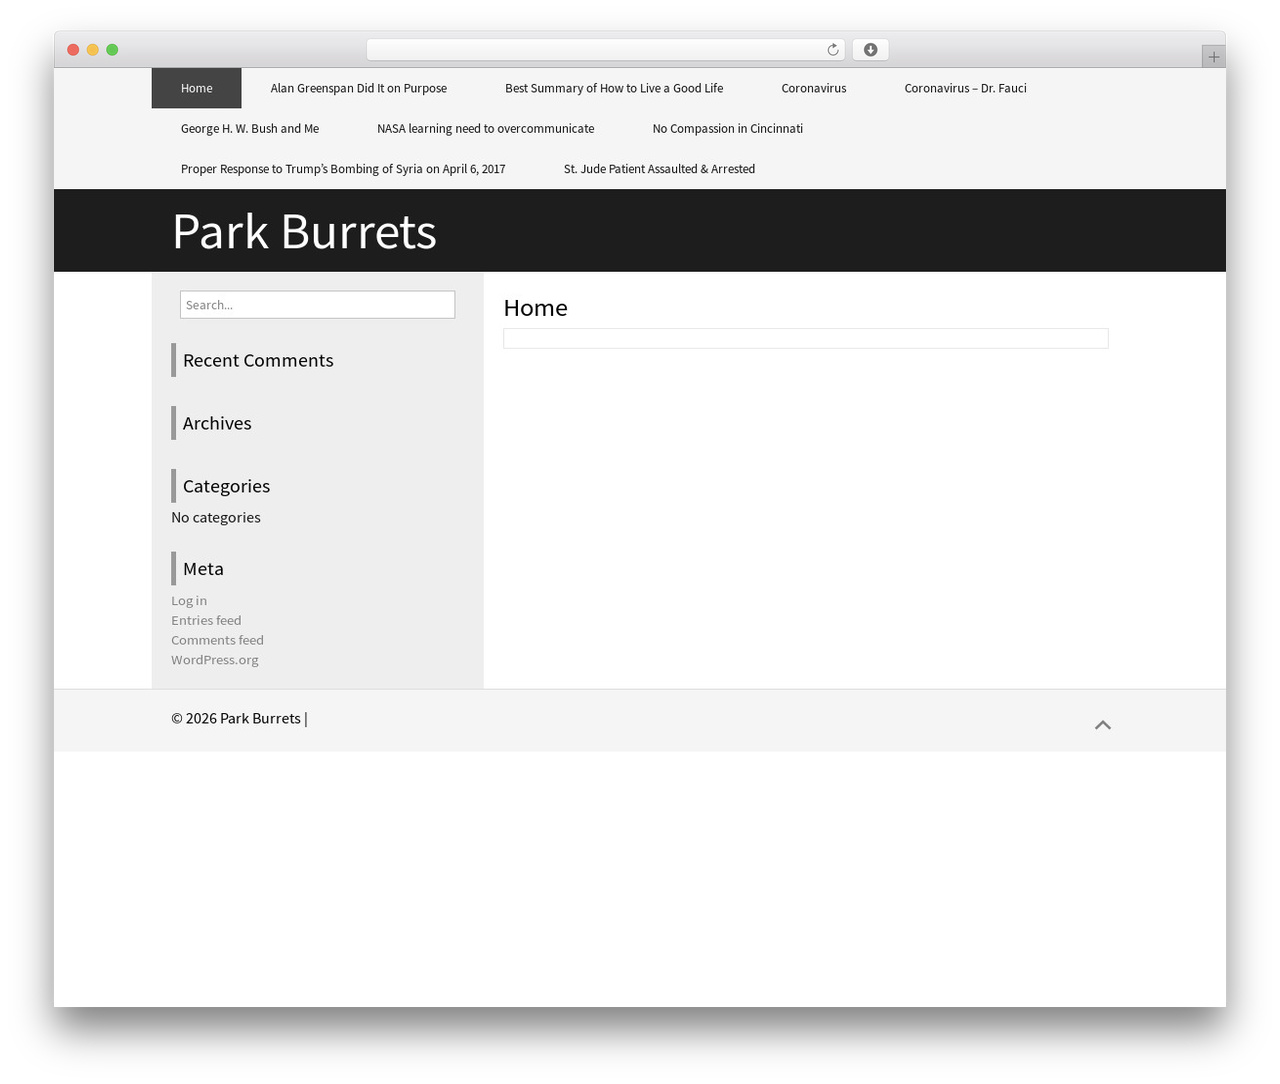Open the Entries feed link
Image resolution: width=1280 pixels, height=1084 pixels.
point(206,620)
